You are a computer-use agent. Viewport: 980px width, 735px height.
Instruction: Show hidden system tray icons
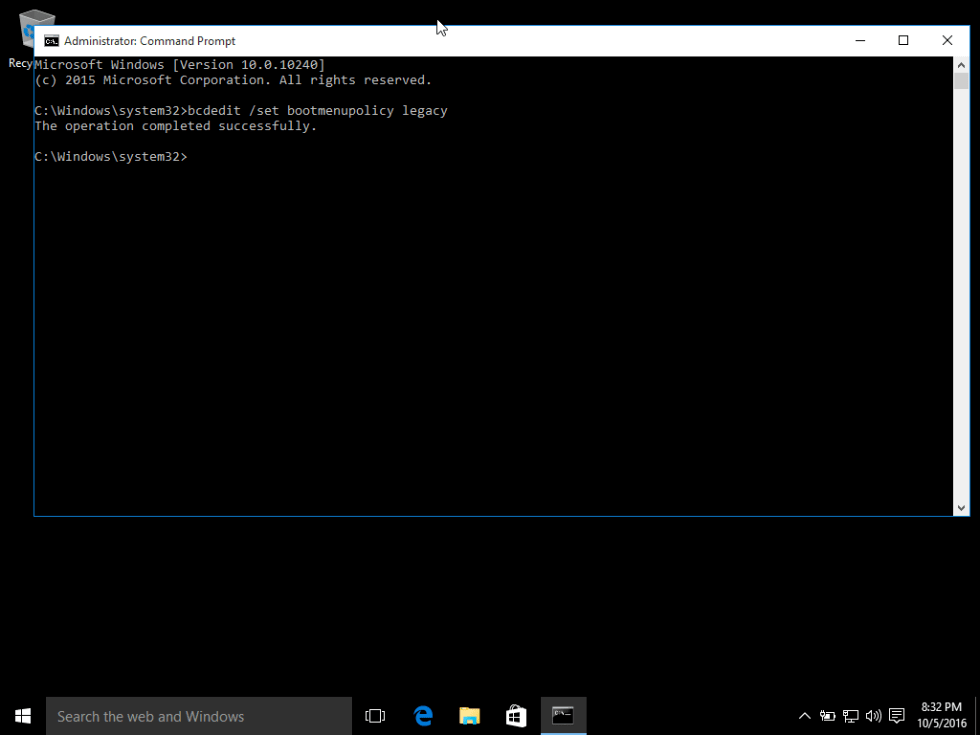click(x=804, y=716)
